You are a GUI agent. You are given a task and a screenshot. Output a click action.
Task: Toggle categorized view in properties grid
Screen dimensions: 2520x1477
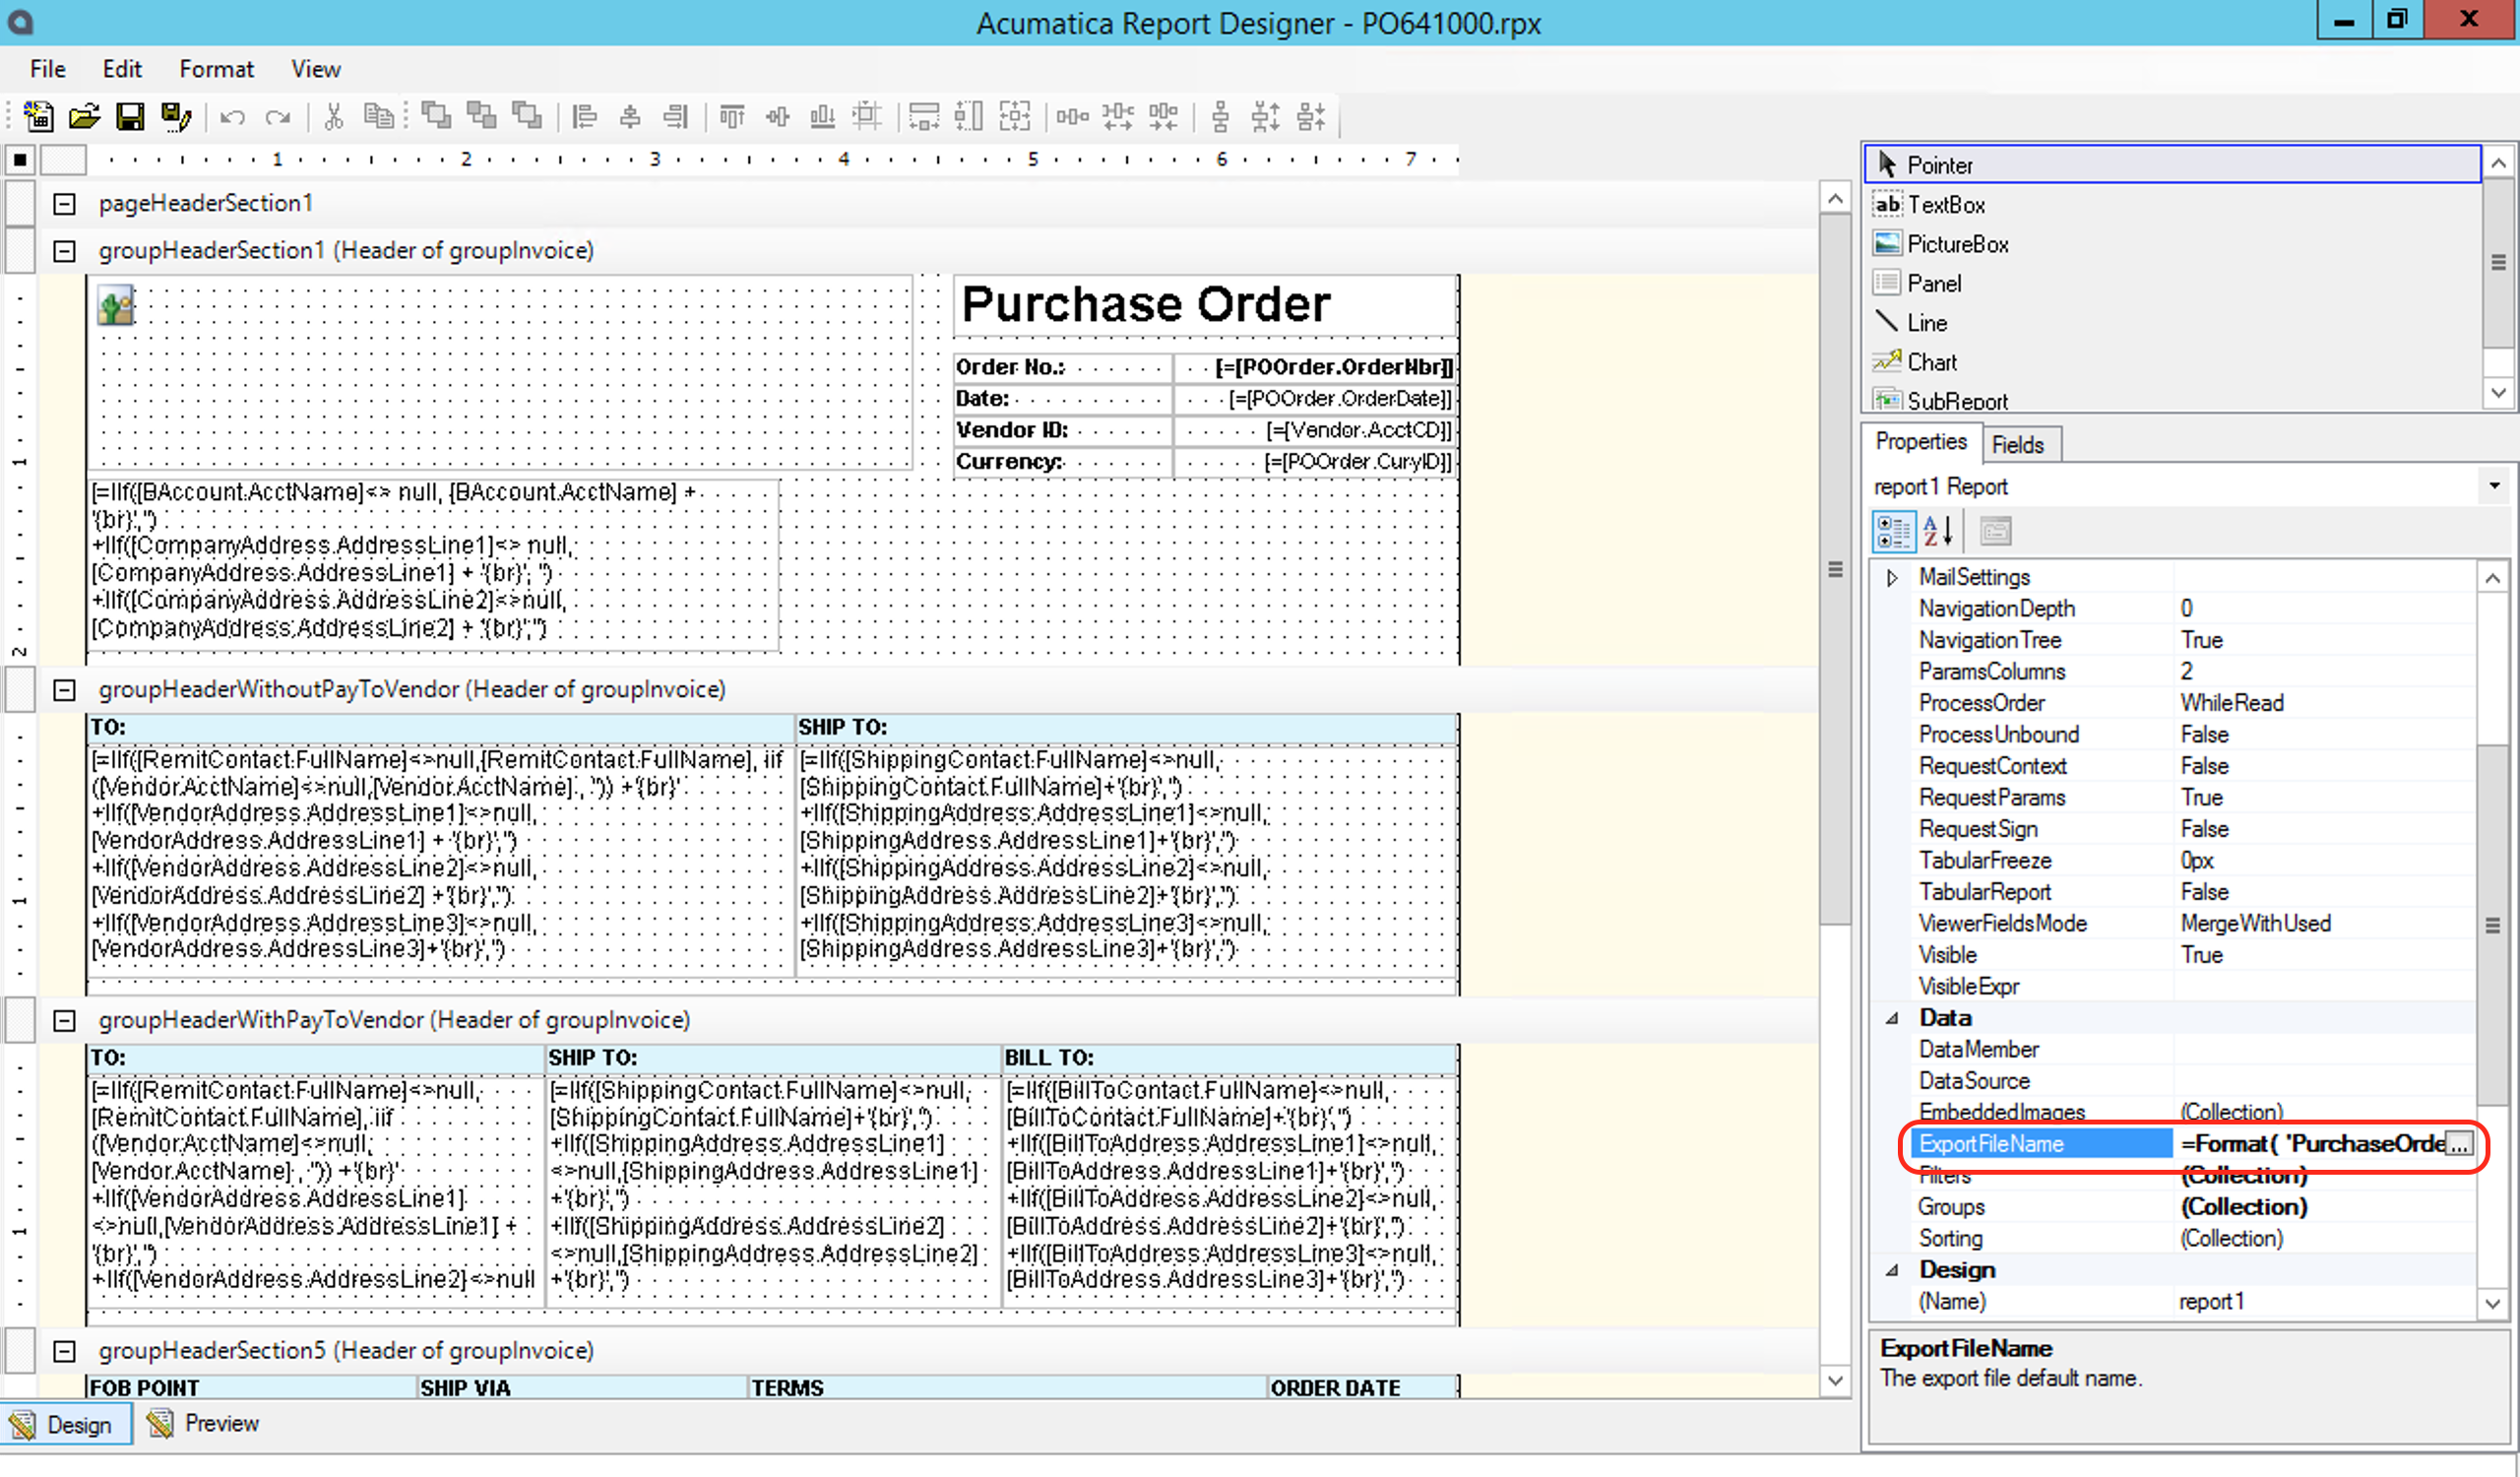point(1892,531)
